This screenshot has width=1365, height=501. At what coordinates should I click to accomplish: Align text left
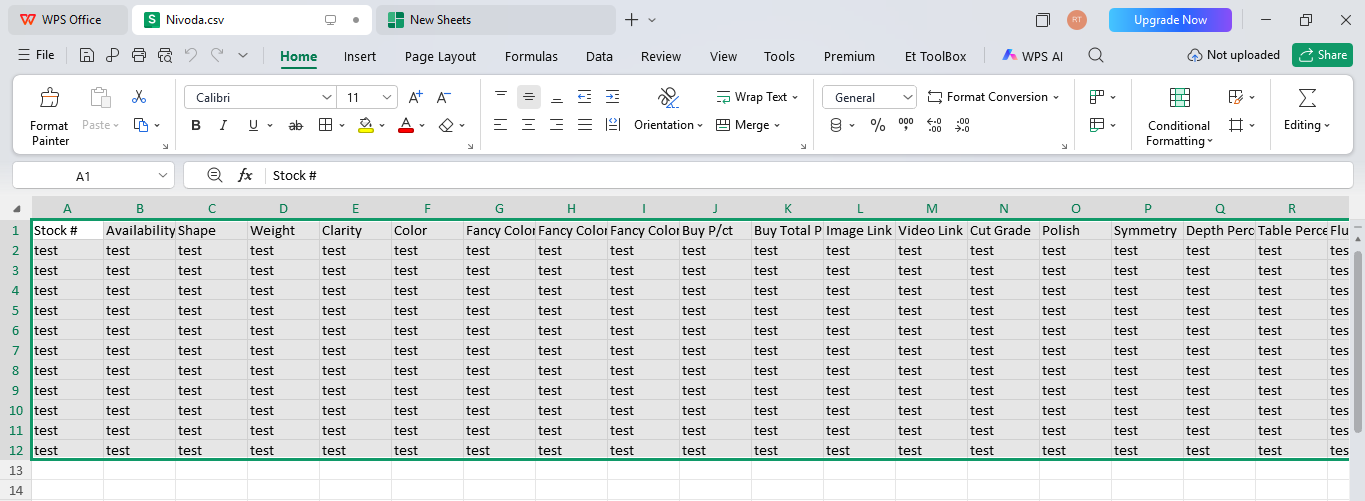click(x=501, y=125)
